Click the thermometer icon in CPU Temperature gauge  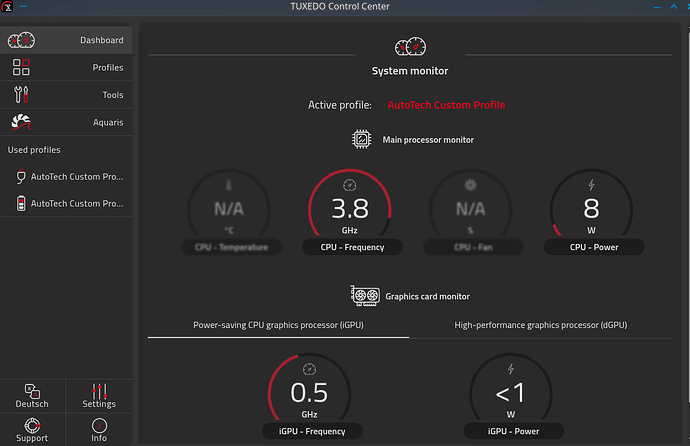tap(229, 185)
